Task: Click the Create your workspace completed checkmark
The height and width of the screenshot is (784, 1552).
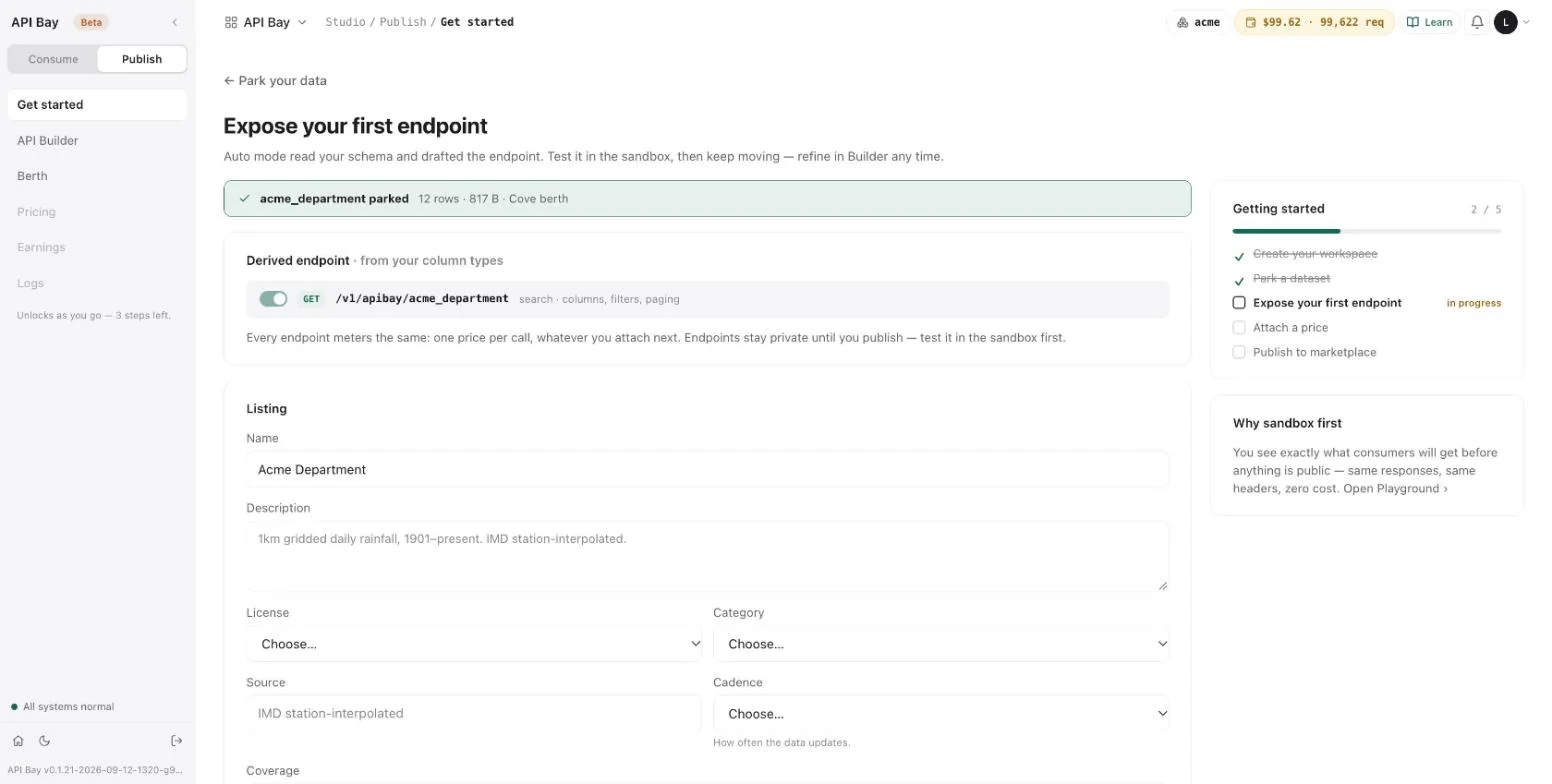Action: (x=1239, y=257)
